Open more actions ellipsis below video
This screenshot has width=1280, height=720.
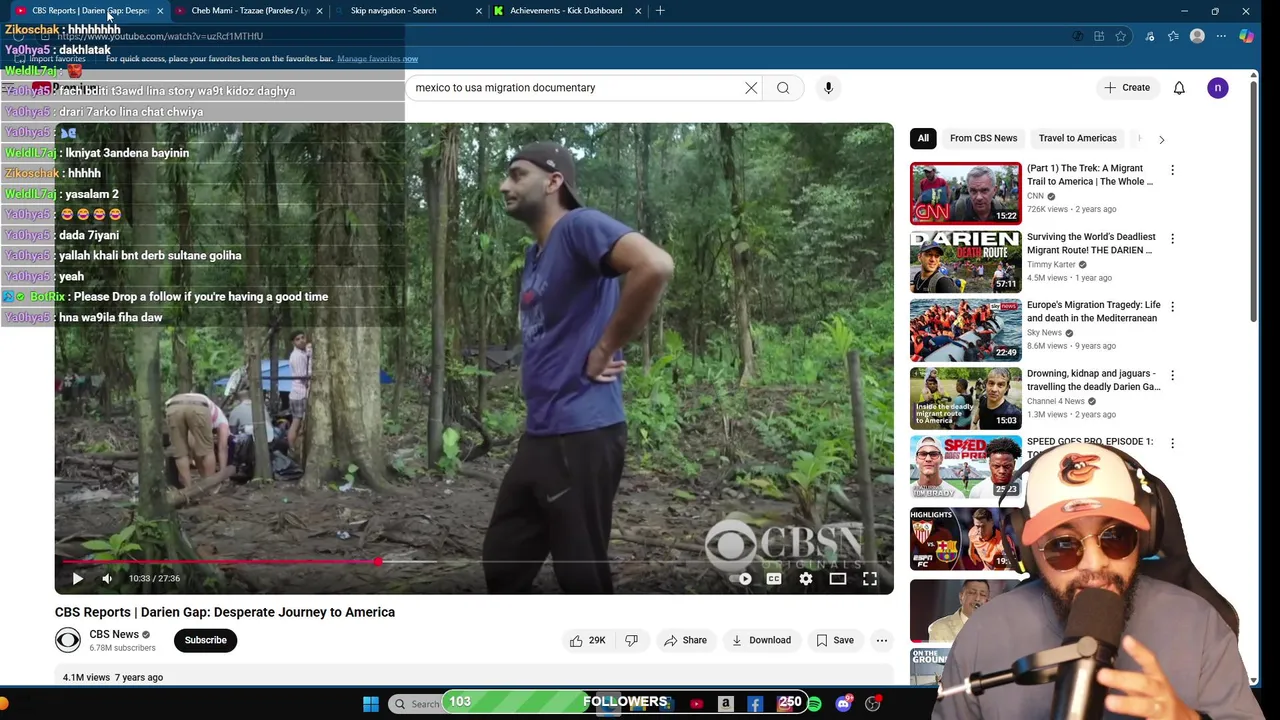click(x=881, y=640)
